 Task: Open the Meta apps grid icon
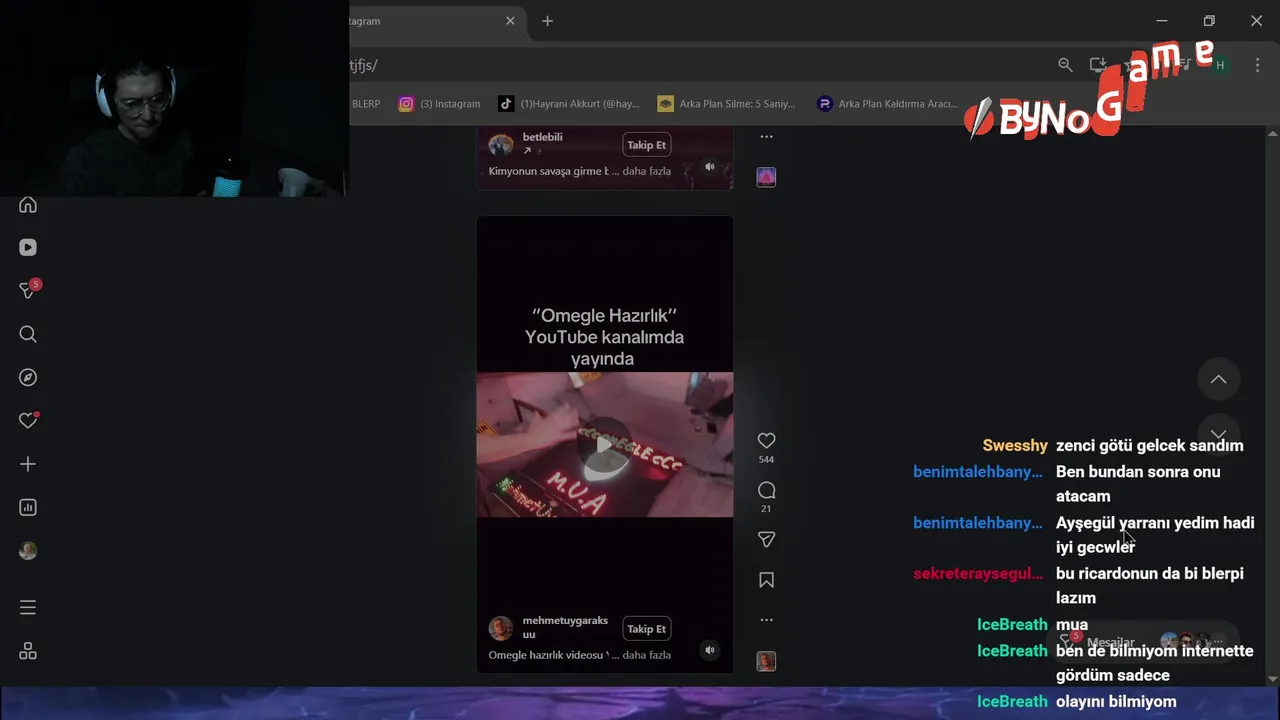(28, 651)
